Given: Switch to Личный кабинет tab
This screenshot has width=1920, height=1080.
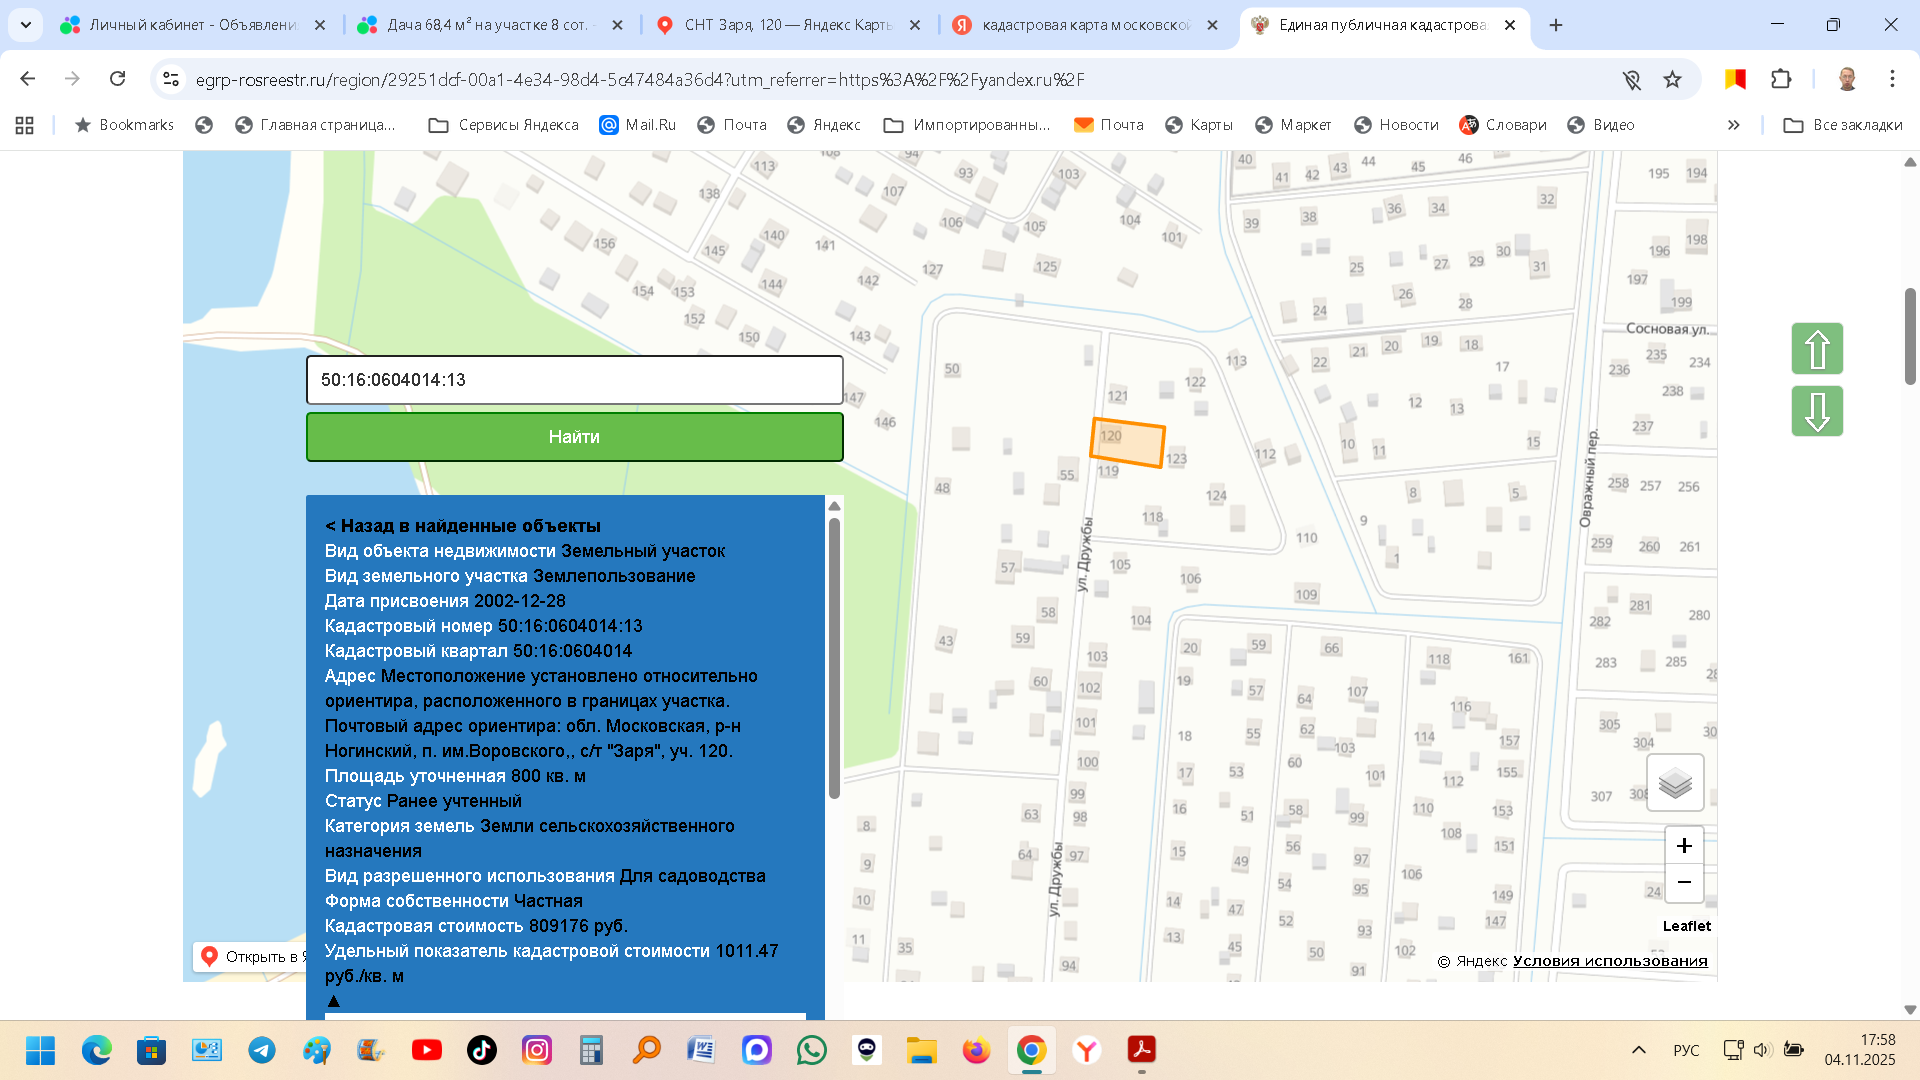Looking at the screenshot, I should point(192,25).
